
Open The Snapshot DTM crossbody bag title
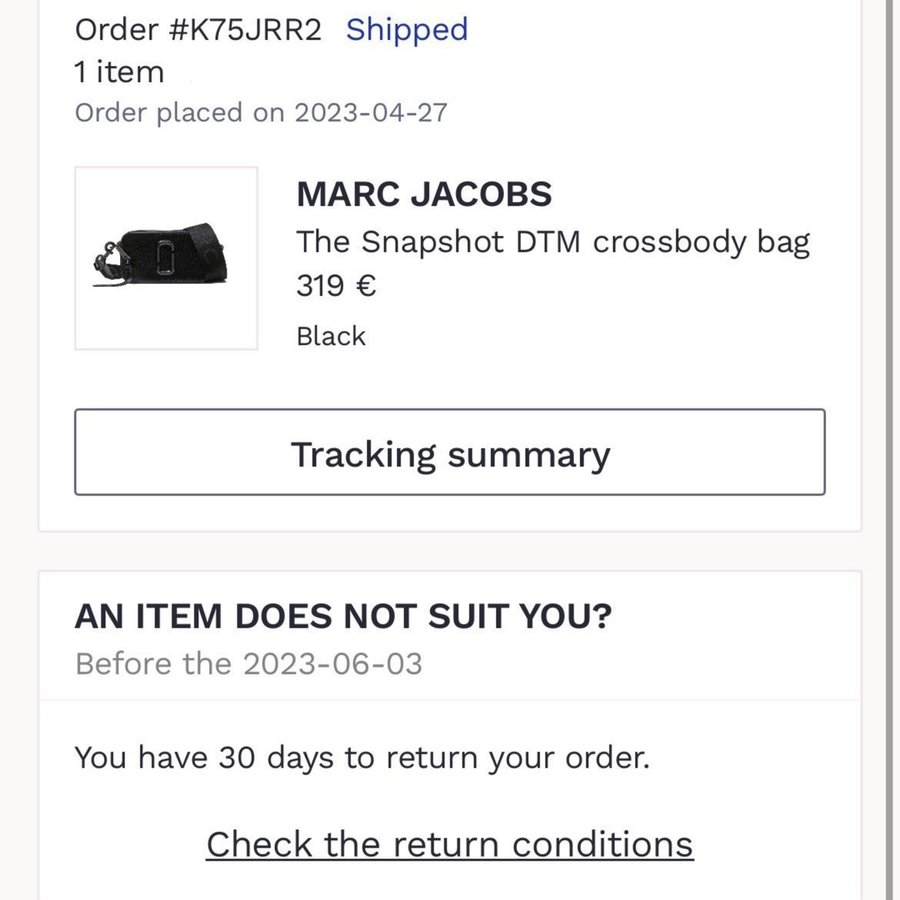coord(553,242)
